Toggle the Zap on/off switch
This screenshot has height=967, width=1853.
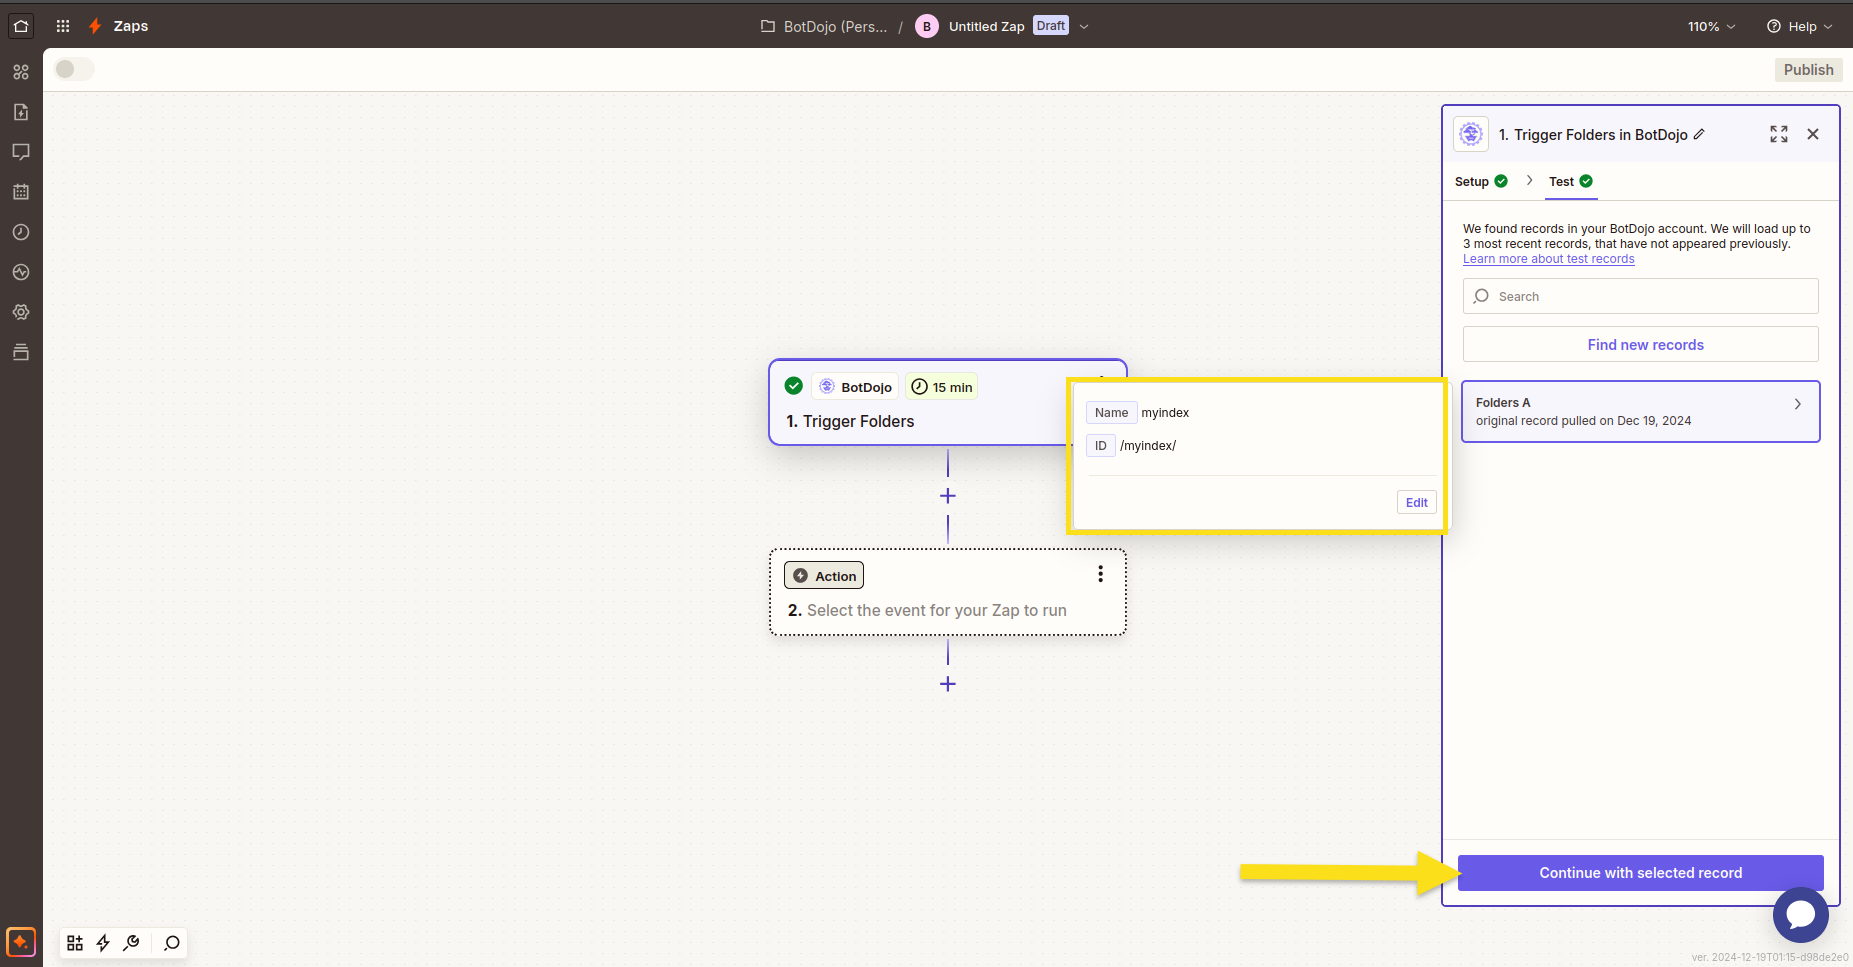[74, 69]
